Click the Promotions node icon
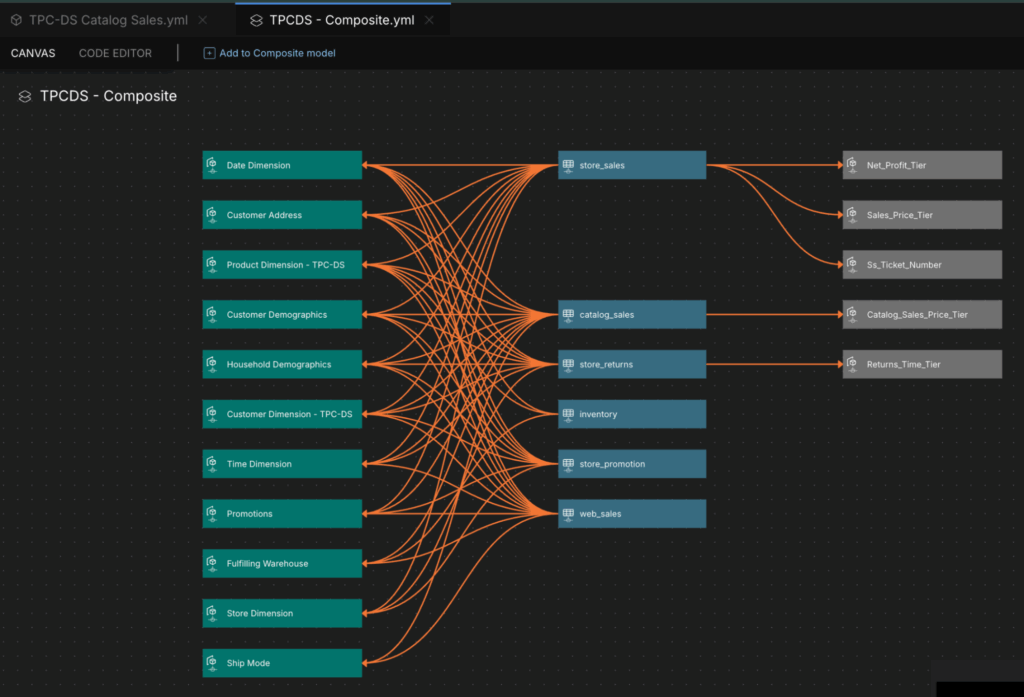This screenshot has width=1024, height=697. tap(212, 513)
